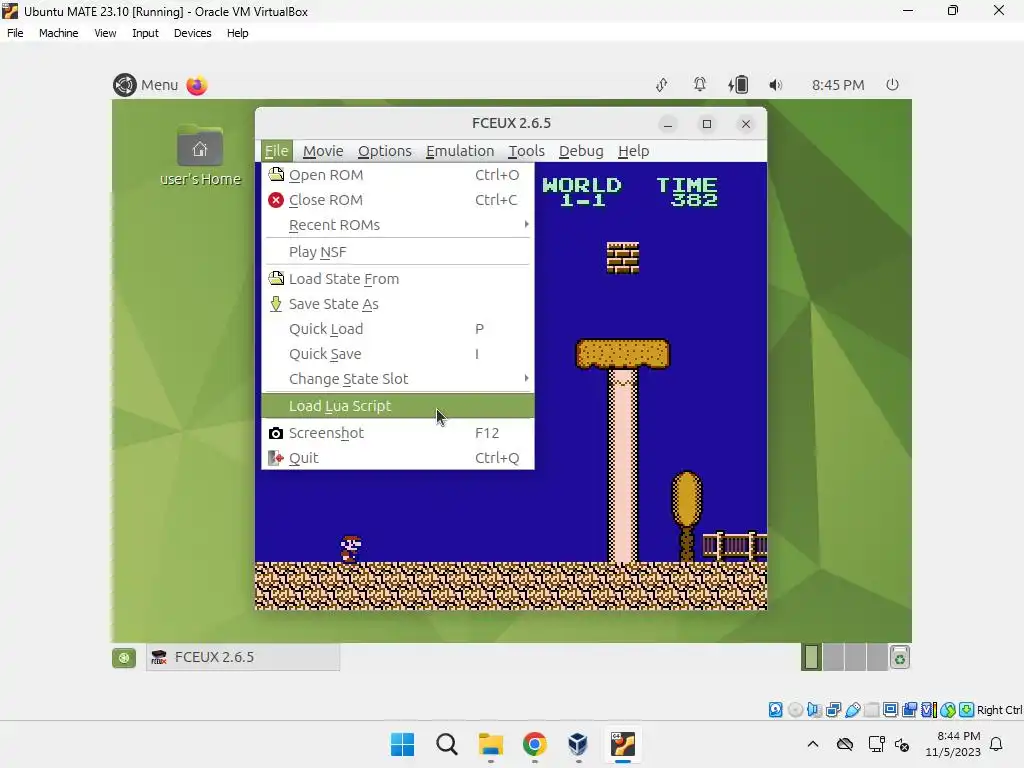Screen dimensions: 1024x768
Task: Open VirtualBox Machine menu
Action: pyautogui.click(x=58, y=33)
